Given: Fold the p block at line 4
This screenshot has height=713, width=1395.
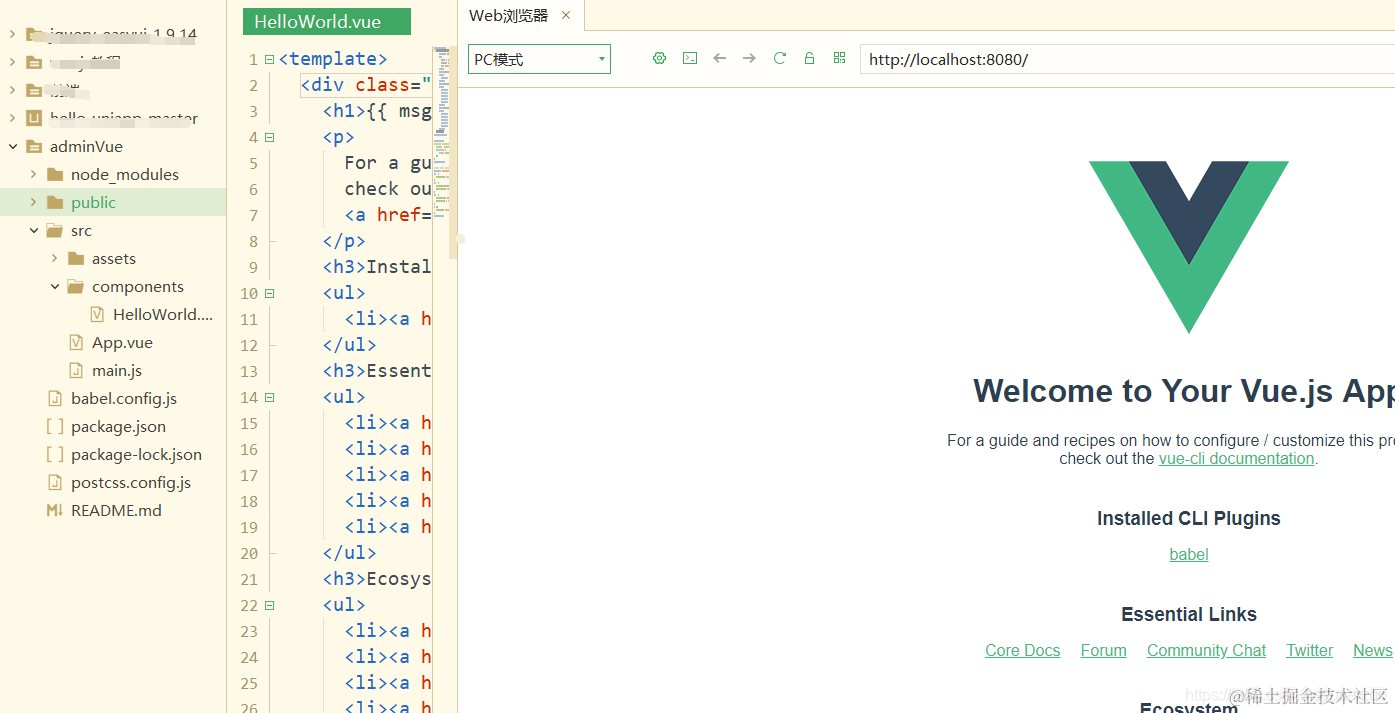Looking at the screenshot, I should tap(269, 137).
